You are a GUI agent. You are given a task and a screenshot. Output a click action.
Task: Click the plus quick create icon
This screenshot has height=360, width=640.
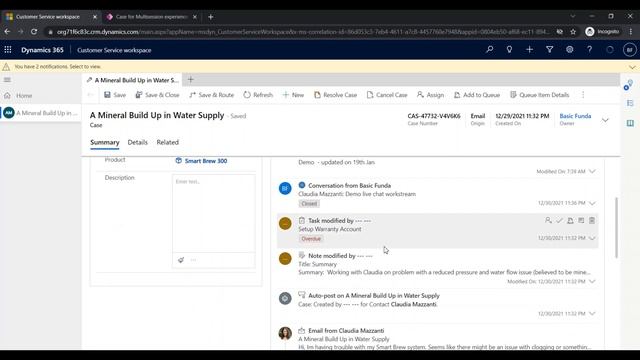coord(529,50)
